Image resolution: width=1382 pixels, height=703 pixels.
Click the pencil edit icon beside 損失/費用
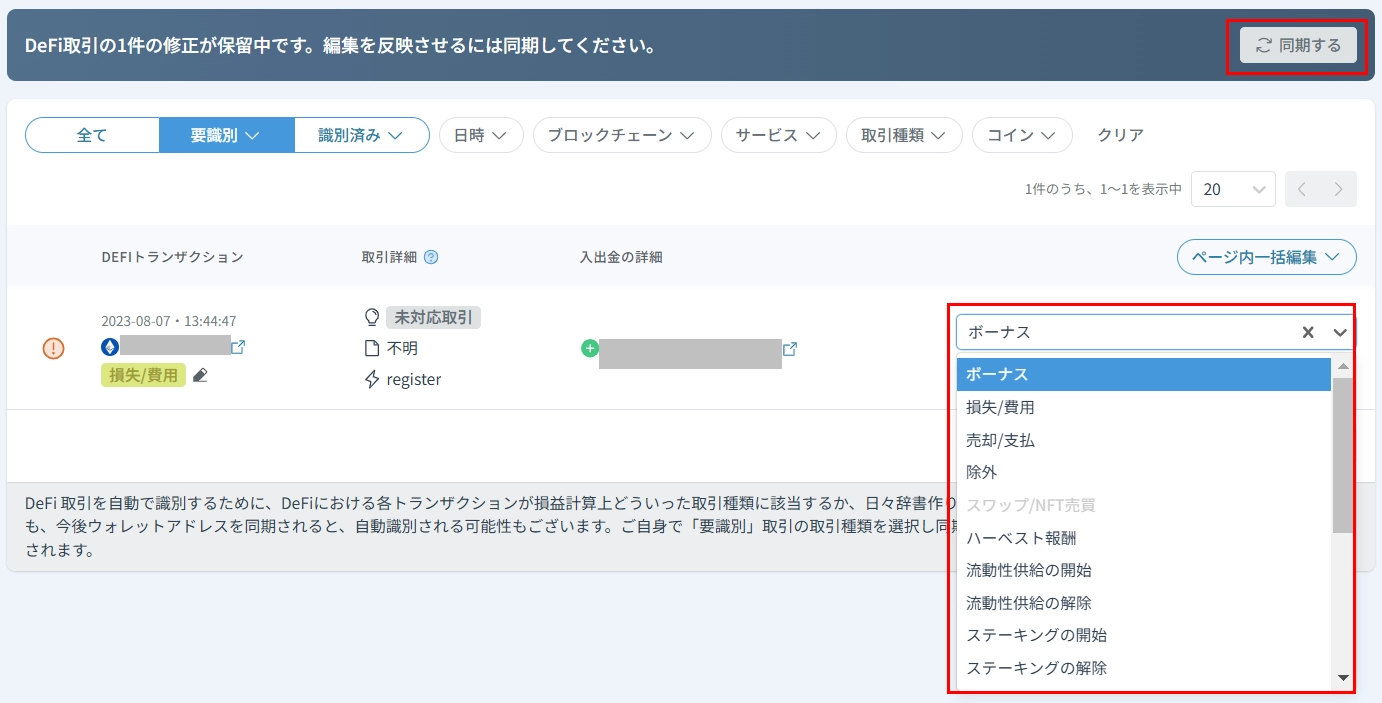click(200, 375)
